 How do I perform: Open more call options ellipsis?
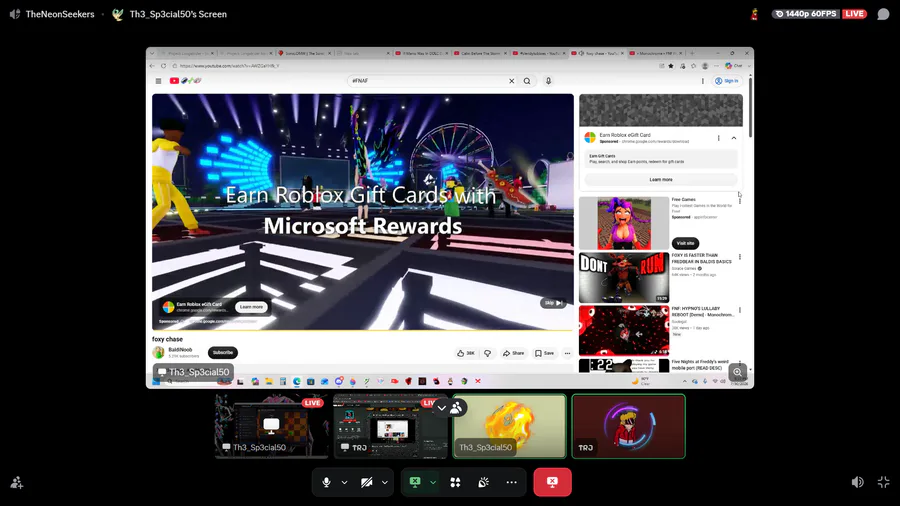click(511, 482)
